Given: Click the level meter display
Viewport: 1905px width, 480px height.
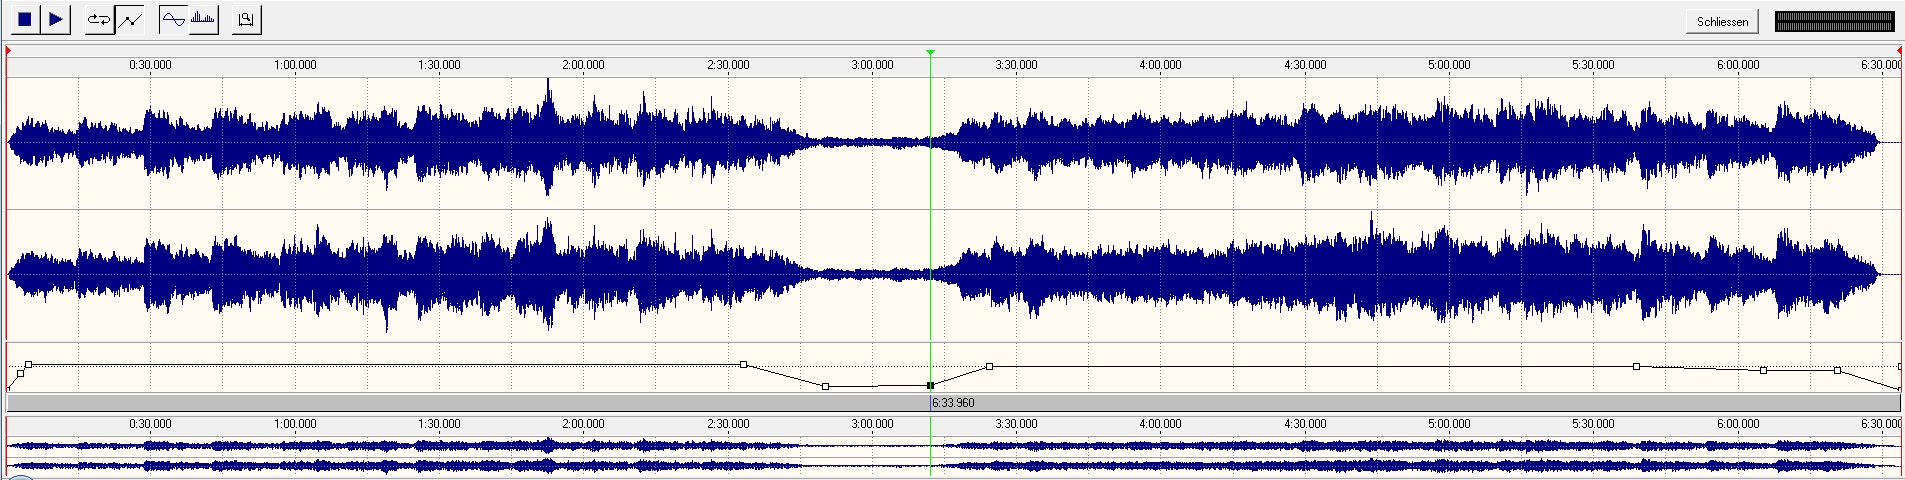Looking at the screenshot, I should [1834, 21].
